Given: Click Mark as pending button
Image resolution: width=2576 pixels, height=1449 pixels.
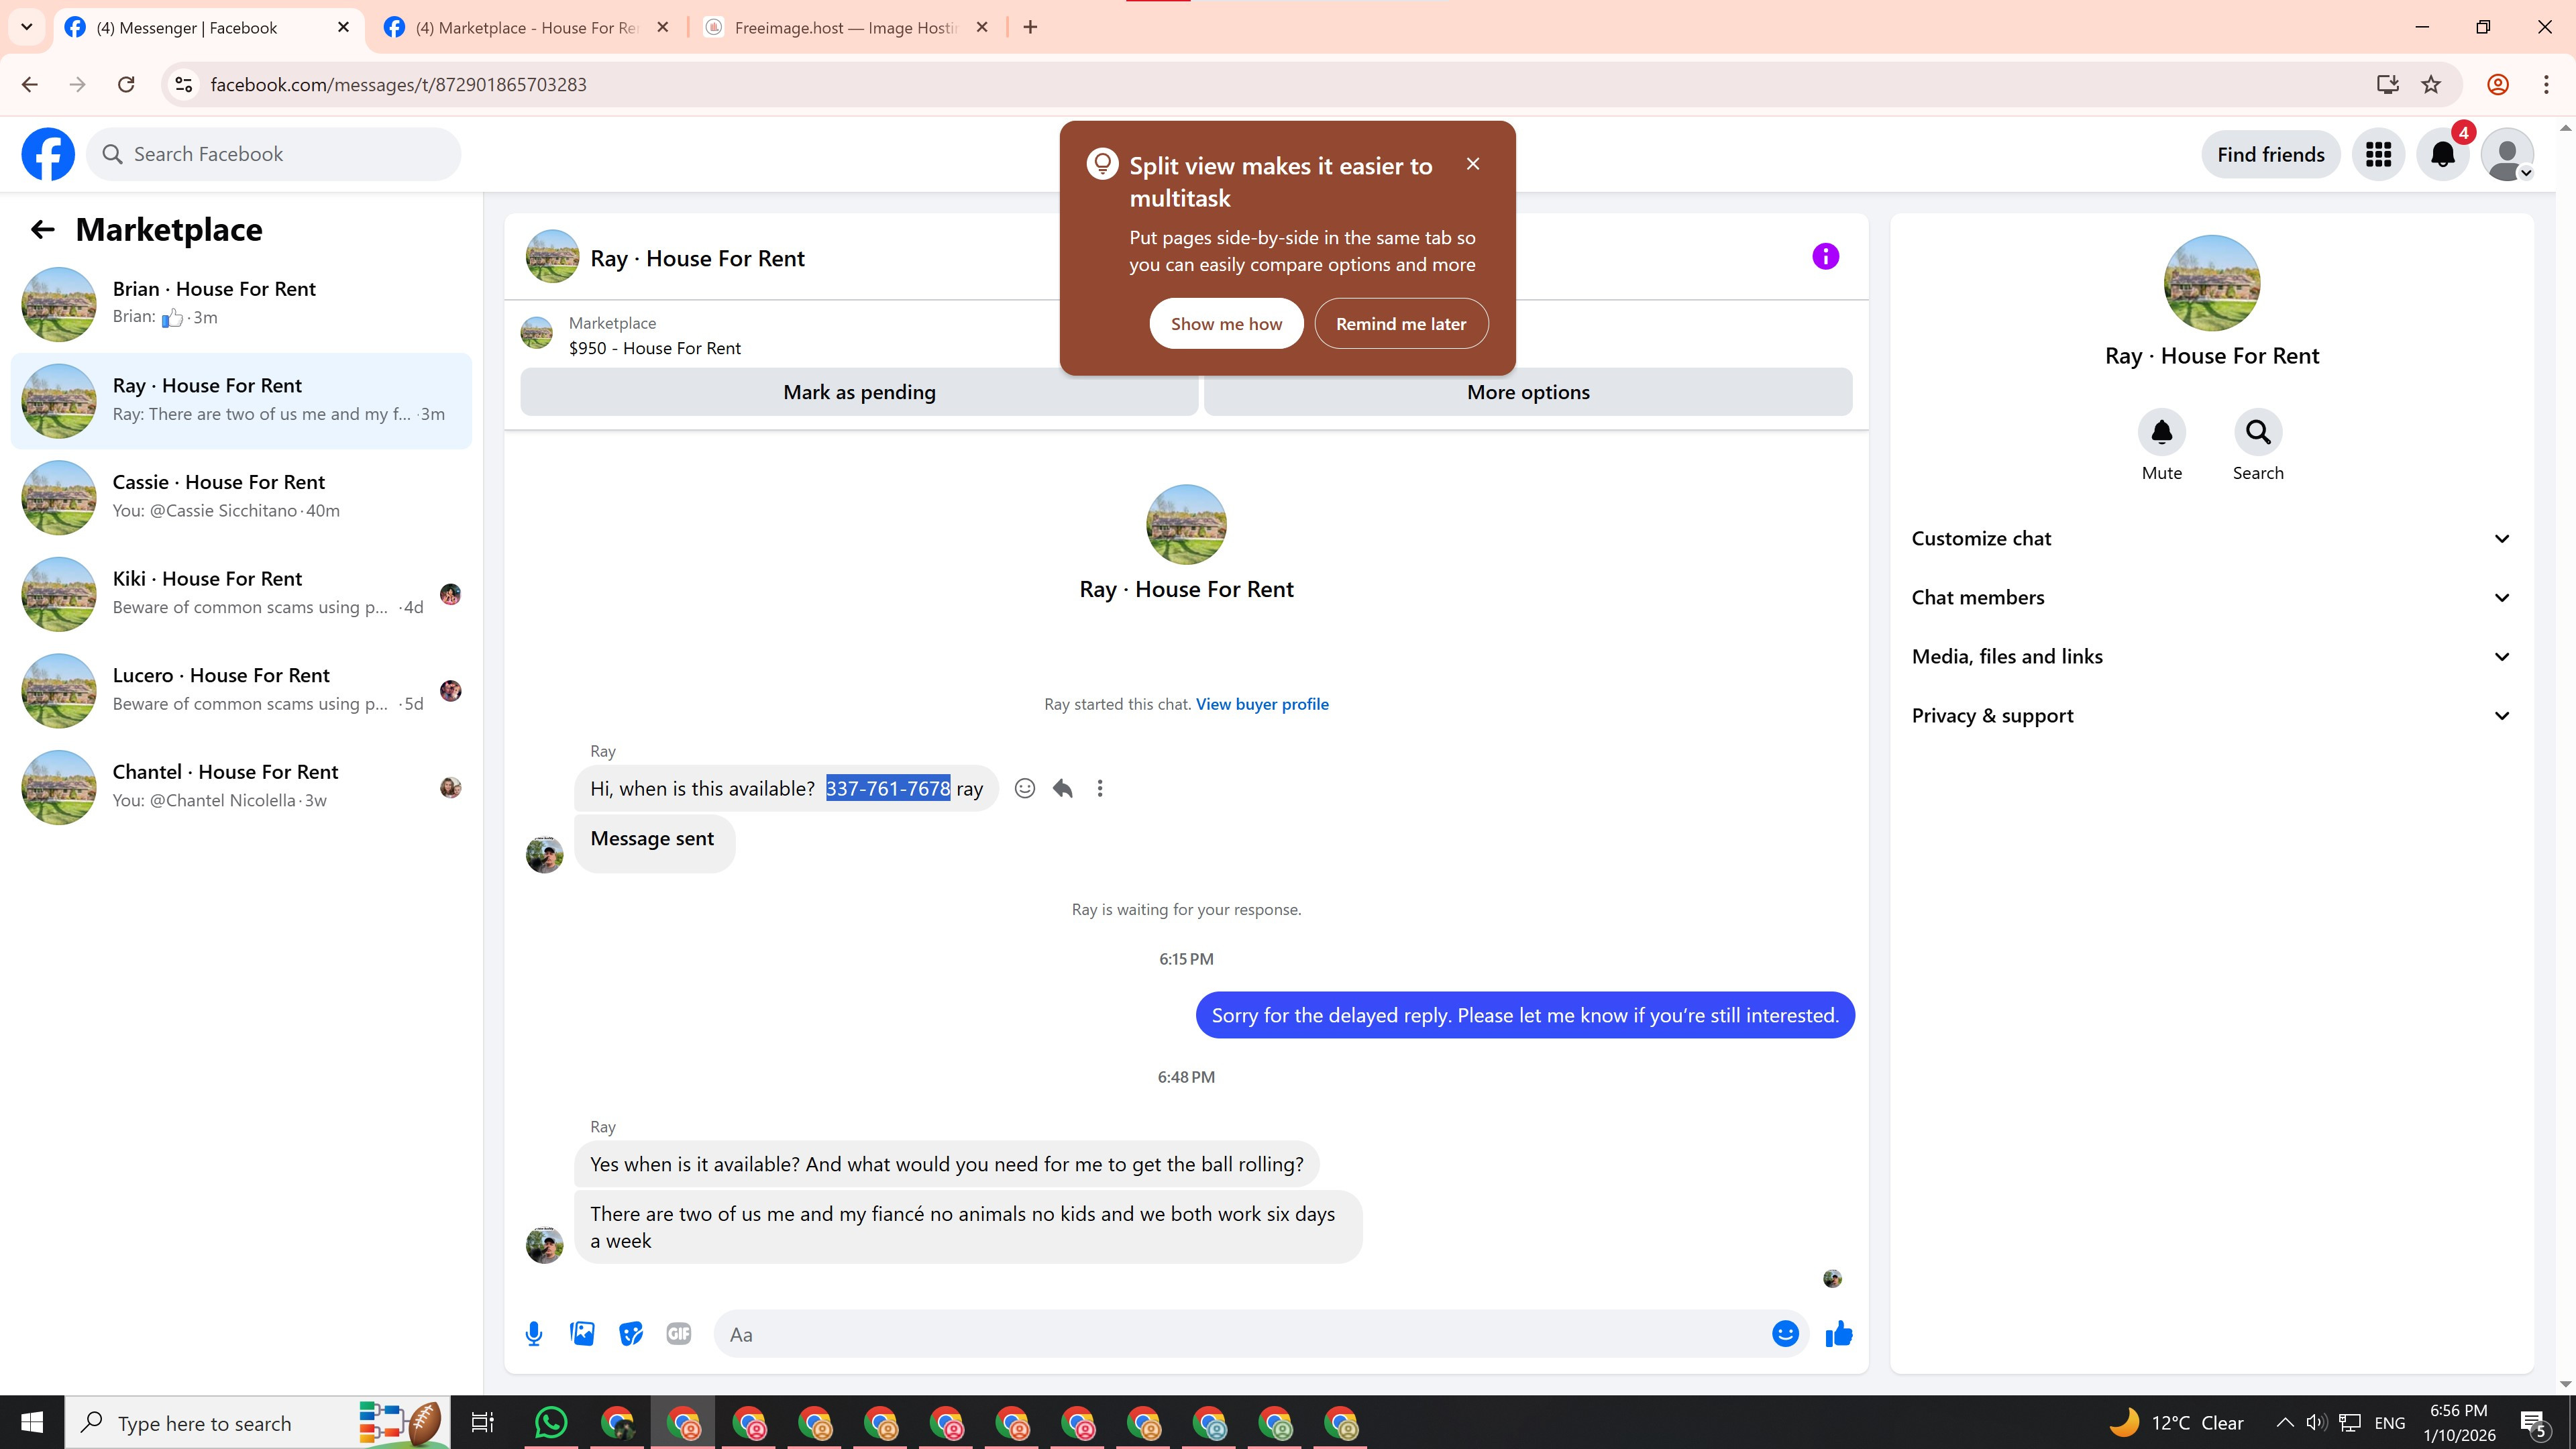Looking at the screenshot, I should point(859,393).
